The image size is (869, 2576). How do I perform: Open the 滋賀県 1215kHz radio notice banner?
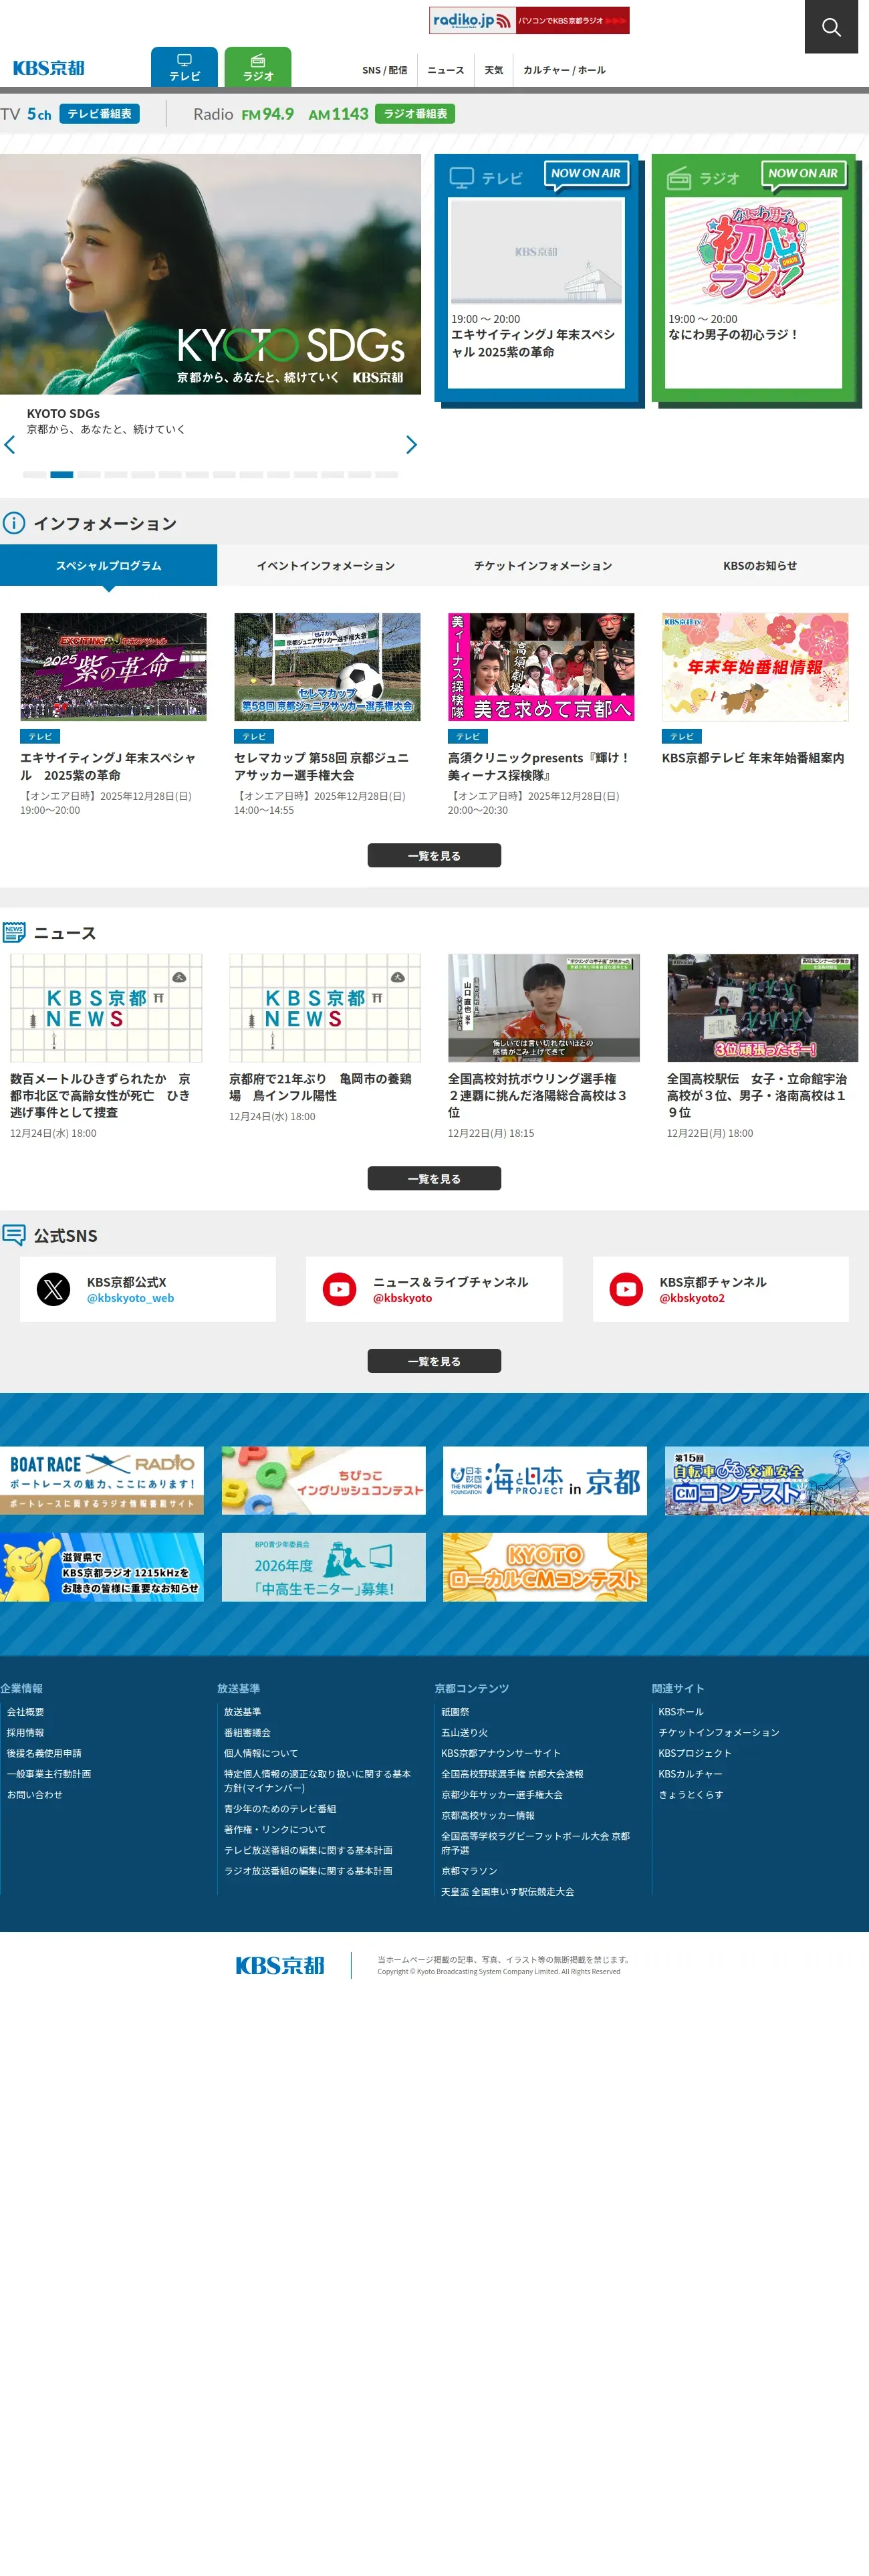tap(102, 1567)
